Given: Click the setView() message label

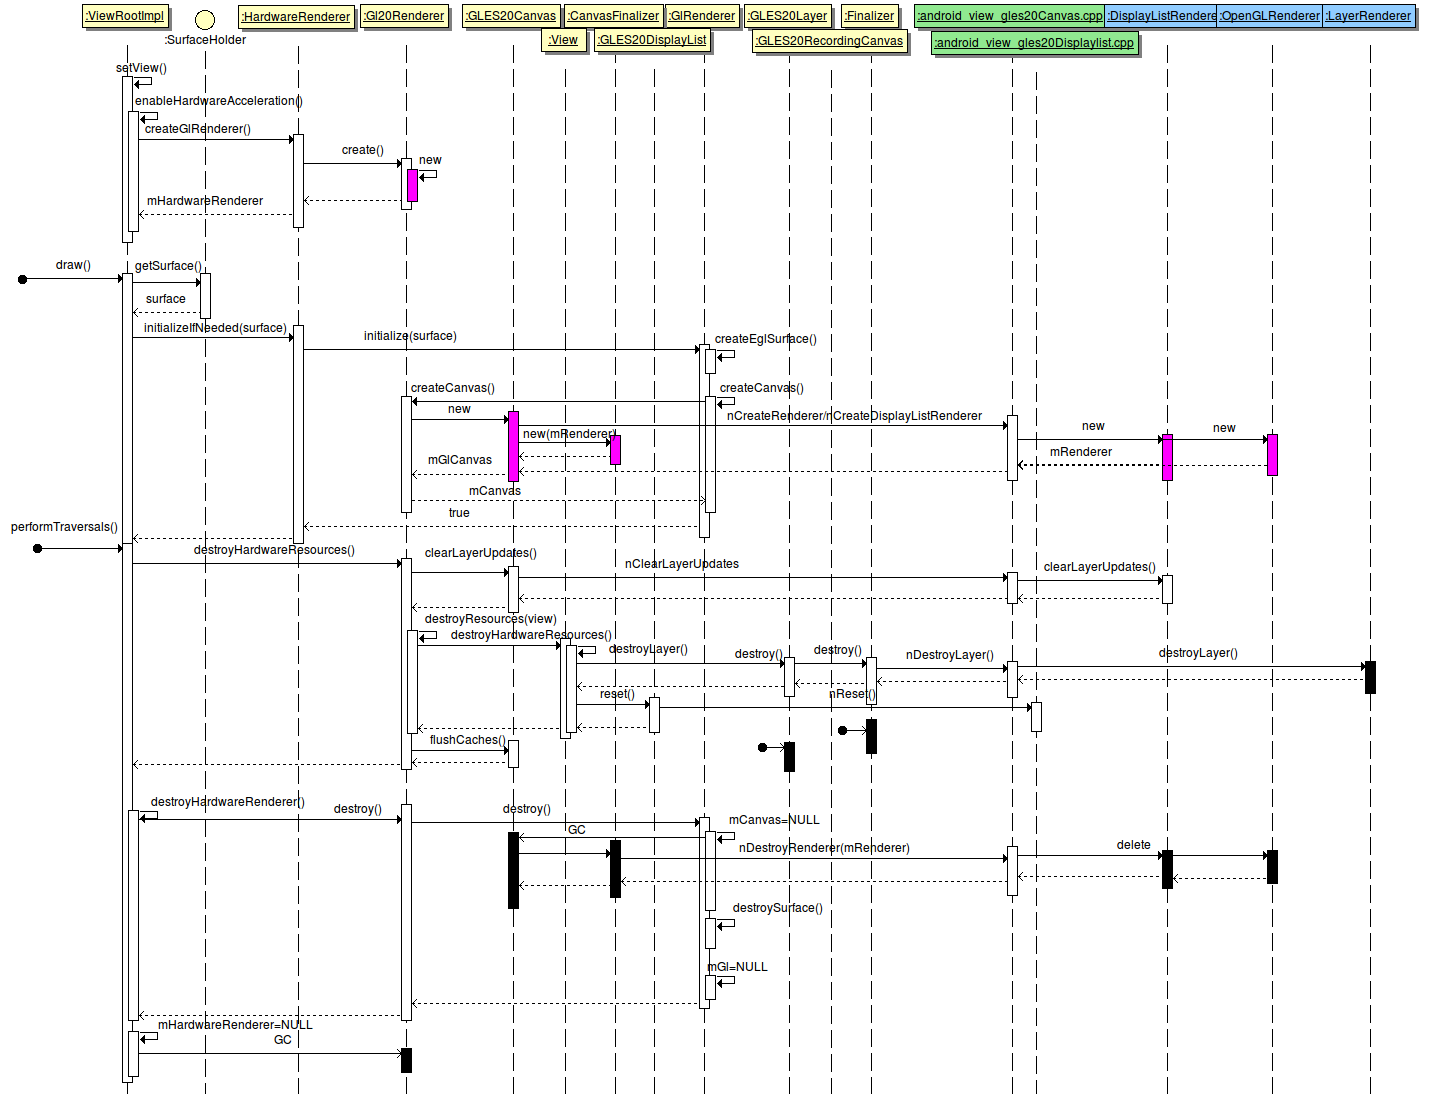Looking at the screenshot, I should [141, 68].
